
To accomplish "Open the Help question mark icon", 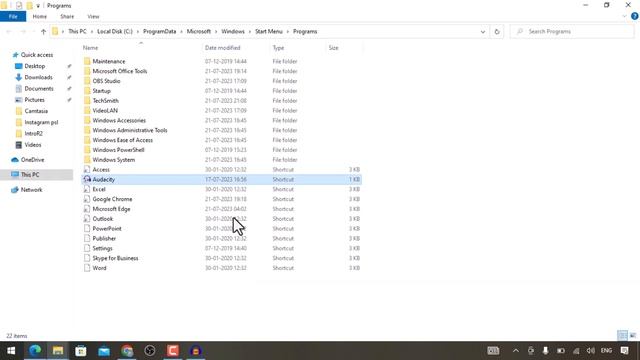I will 634,16.
